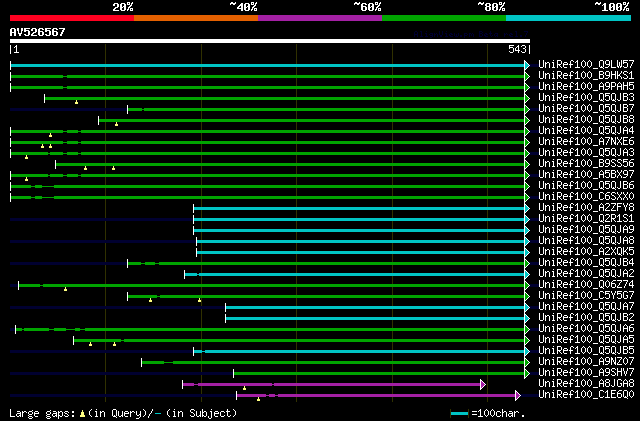Select the UniRef100_Q2R1S1 label
Image resolution: width=640 pixels, height=421 pixels.
tap(586, 219)
